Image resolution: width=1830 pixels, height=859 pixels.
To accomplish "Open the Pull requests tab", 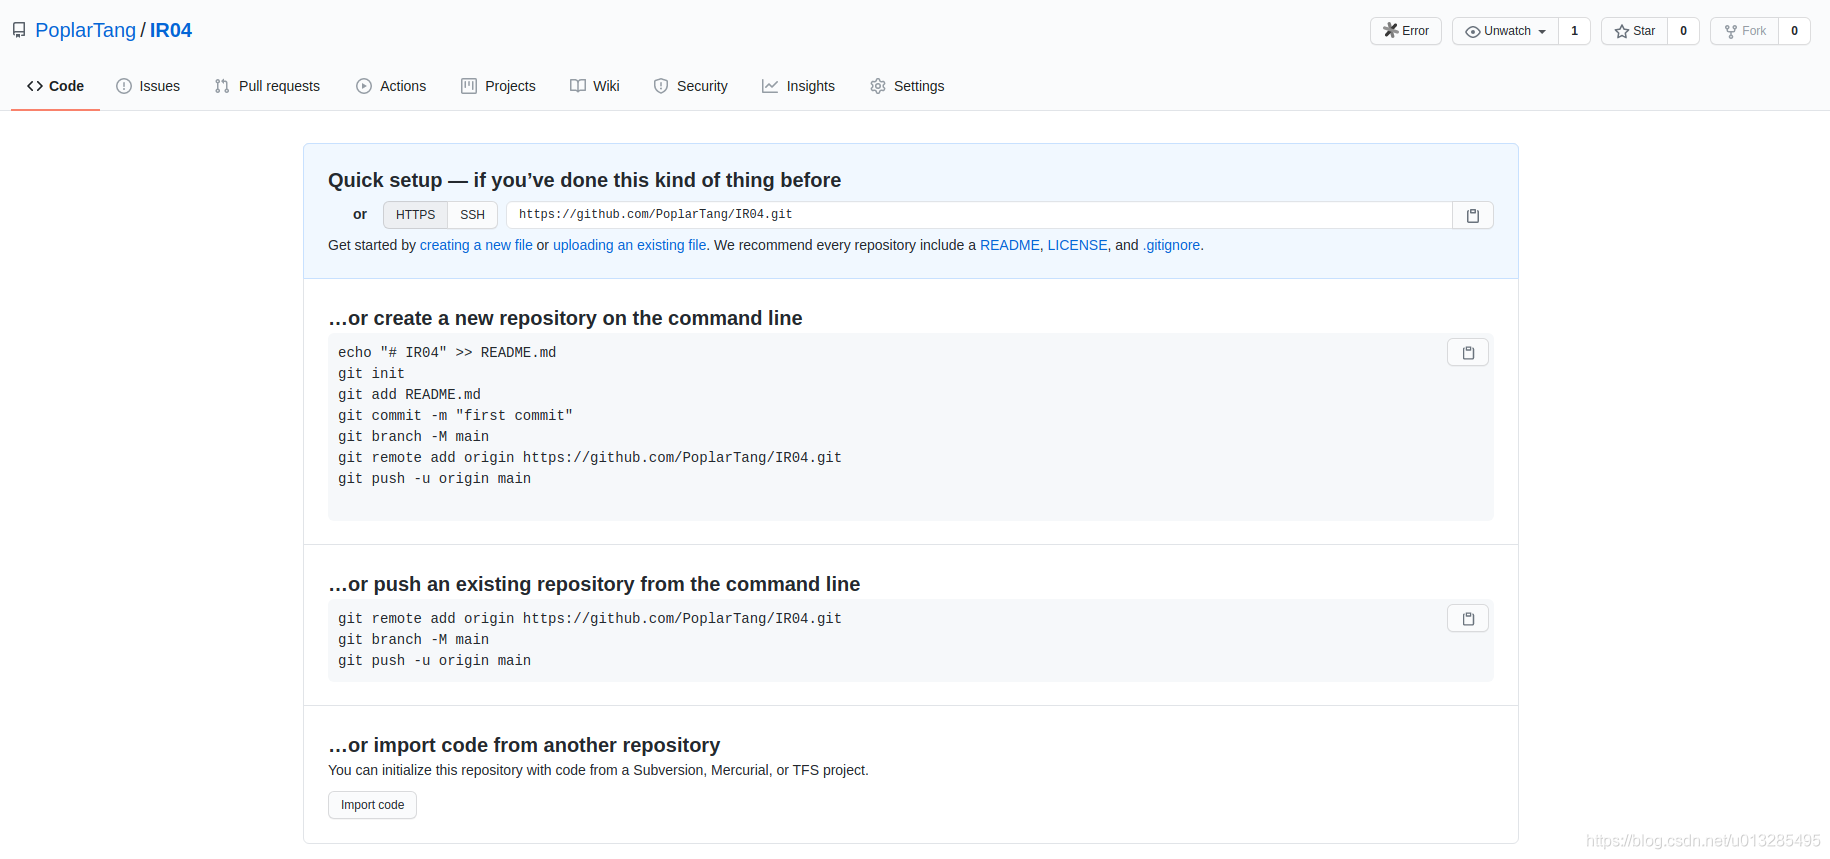I will [267, 86].
